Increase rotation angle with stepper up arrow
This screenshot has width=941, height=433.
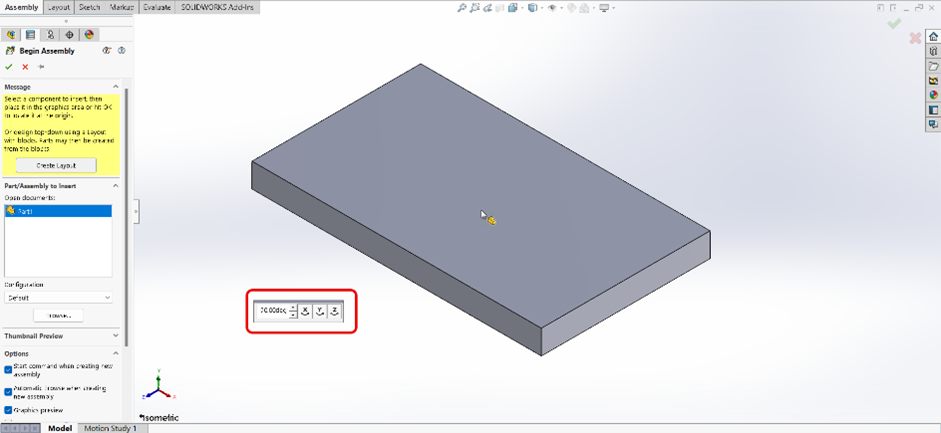(293, 307)
